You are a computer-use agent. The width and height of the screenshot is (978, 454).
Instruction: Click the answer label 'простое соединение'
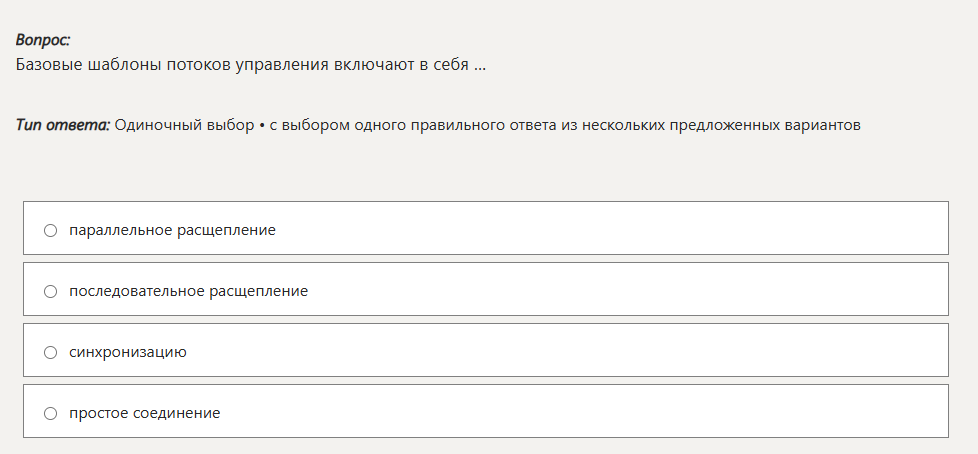coord(144,413)
